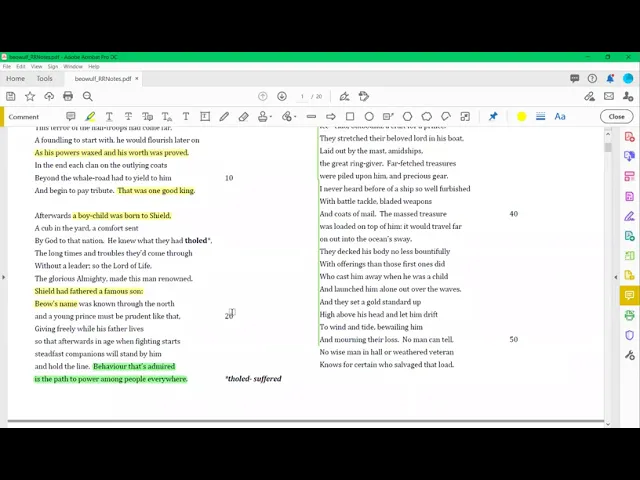Open the Aa text properties

pos(560,117)
